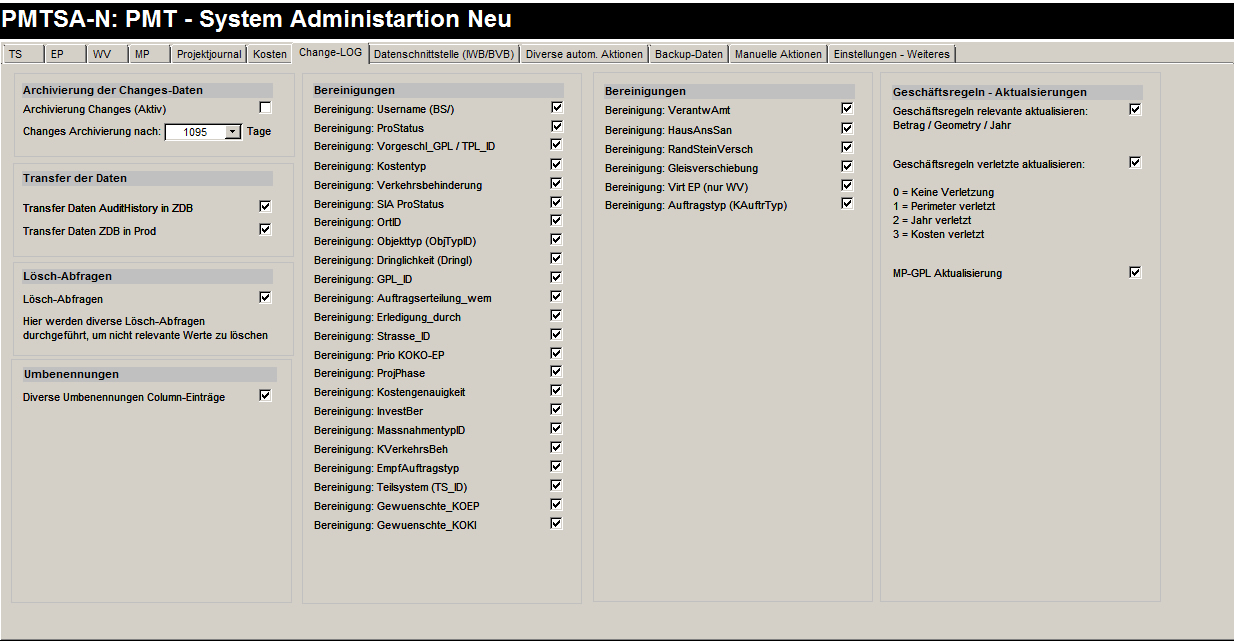Toggle Bereinigung: Gleisverschiebung checkbox
The width and height of the screenshot is (1234, 643).
click(847, 166)
